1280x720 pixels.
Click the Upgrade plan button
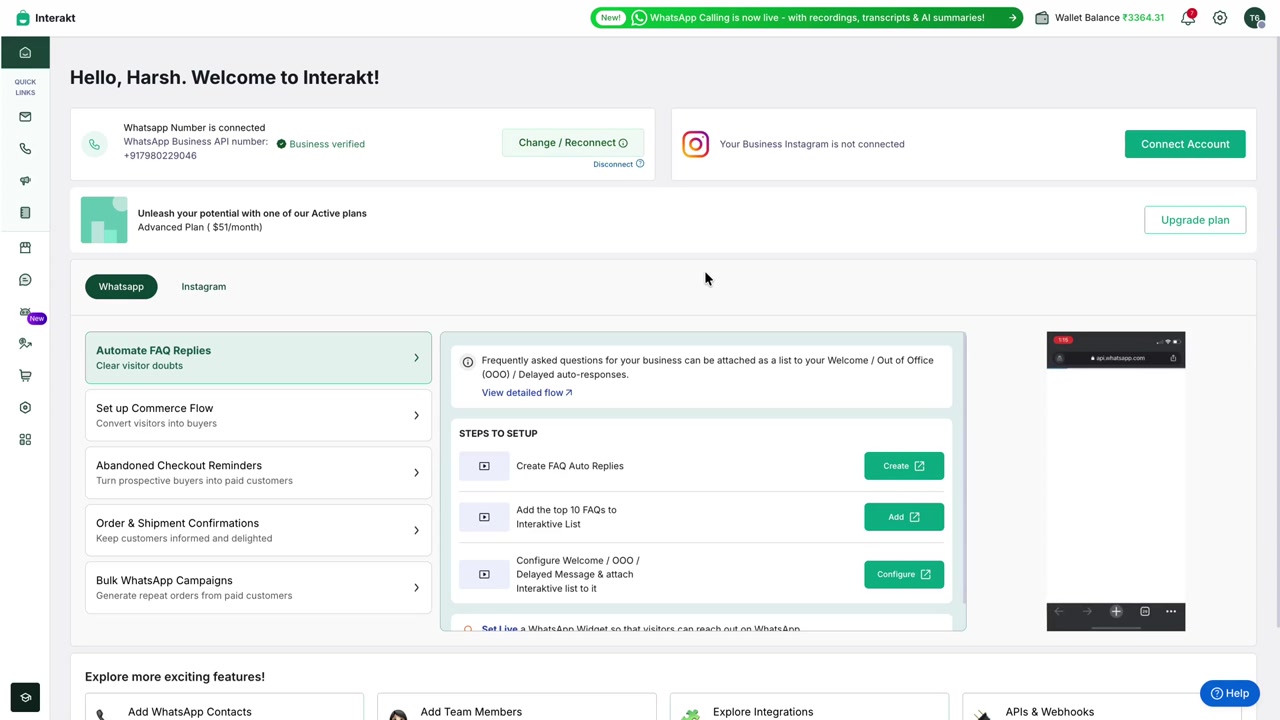[x=1195, y=220]
